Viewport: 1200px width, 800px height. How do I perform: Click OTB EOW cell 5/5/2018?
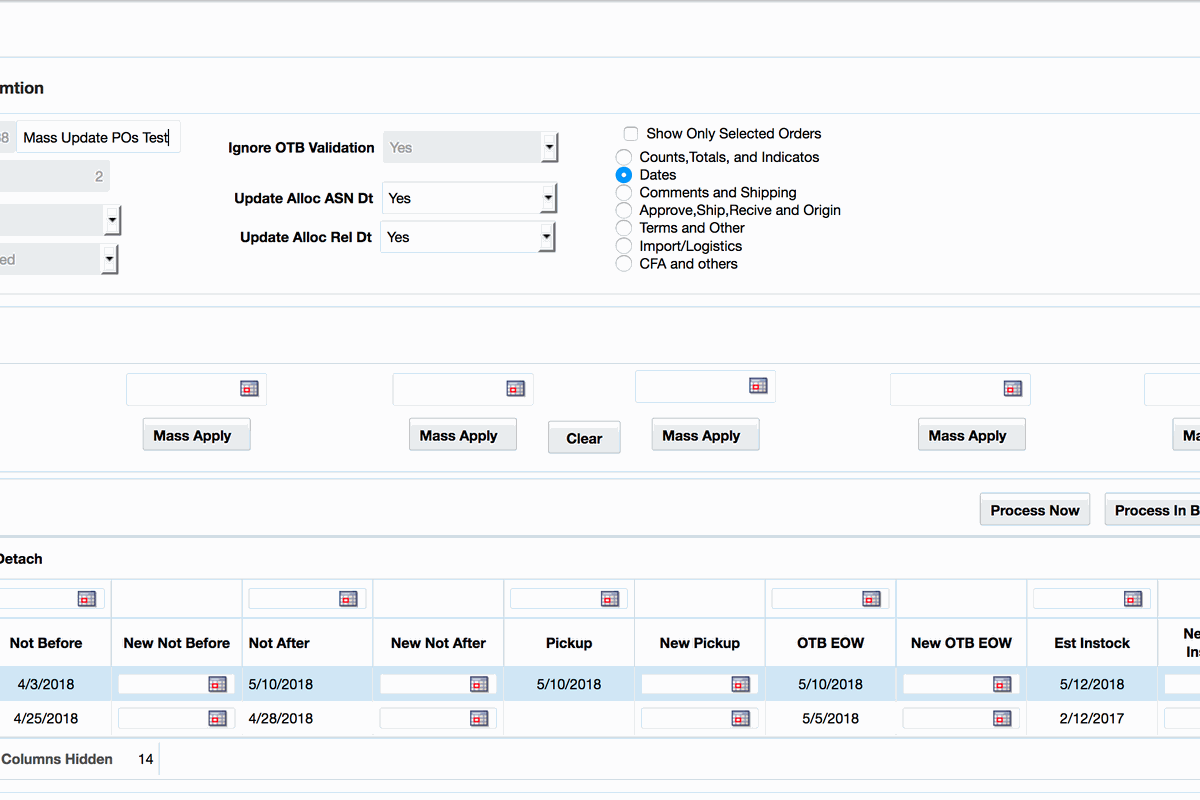(x=831, y=718)
